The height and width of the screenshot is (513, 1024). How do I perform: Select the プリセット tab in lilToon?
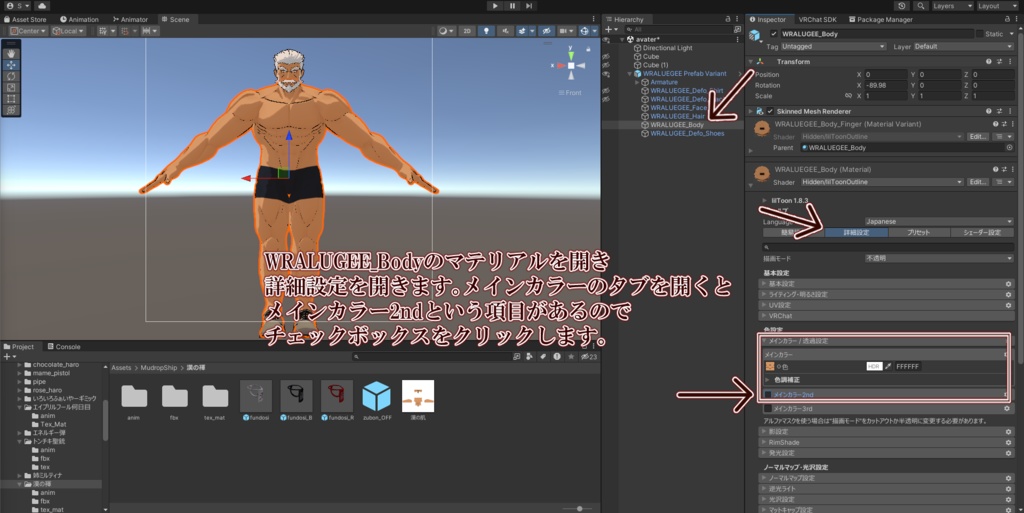point(918,232)
